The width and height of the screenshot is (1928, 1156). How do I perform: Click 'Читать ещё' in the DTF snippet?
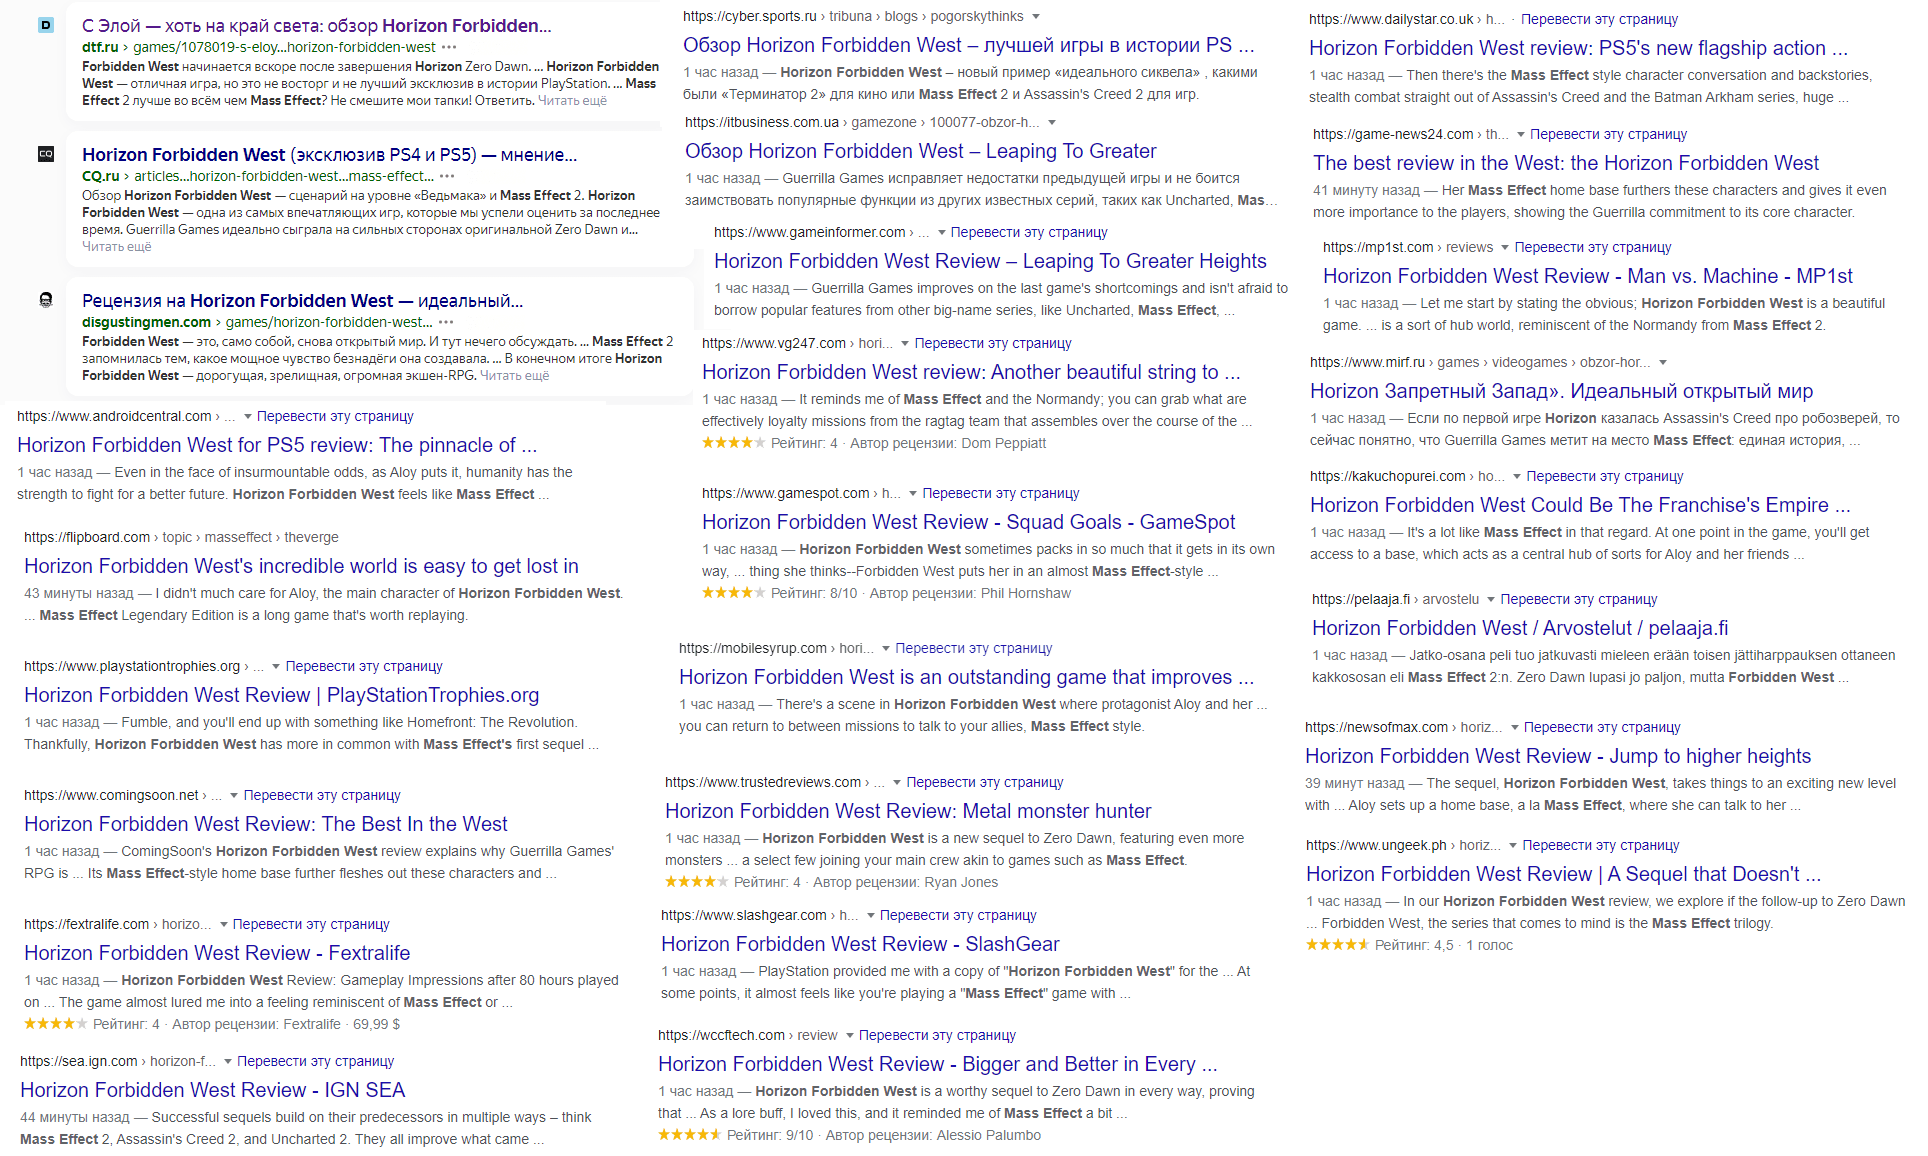(x=572, y=100)
